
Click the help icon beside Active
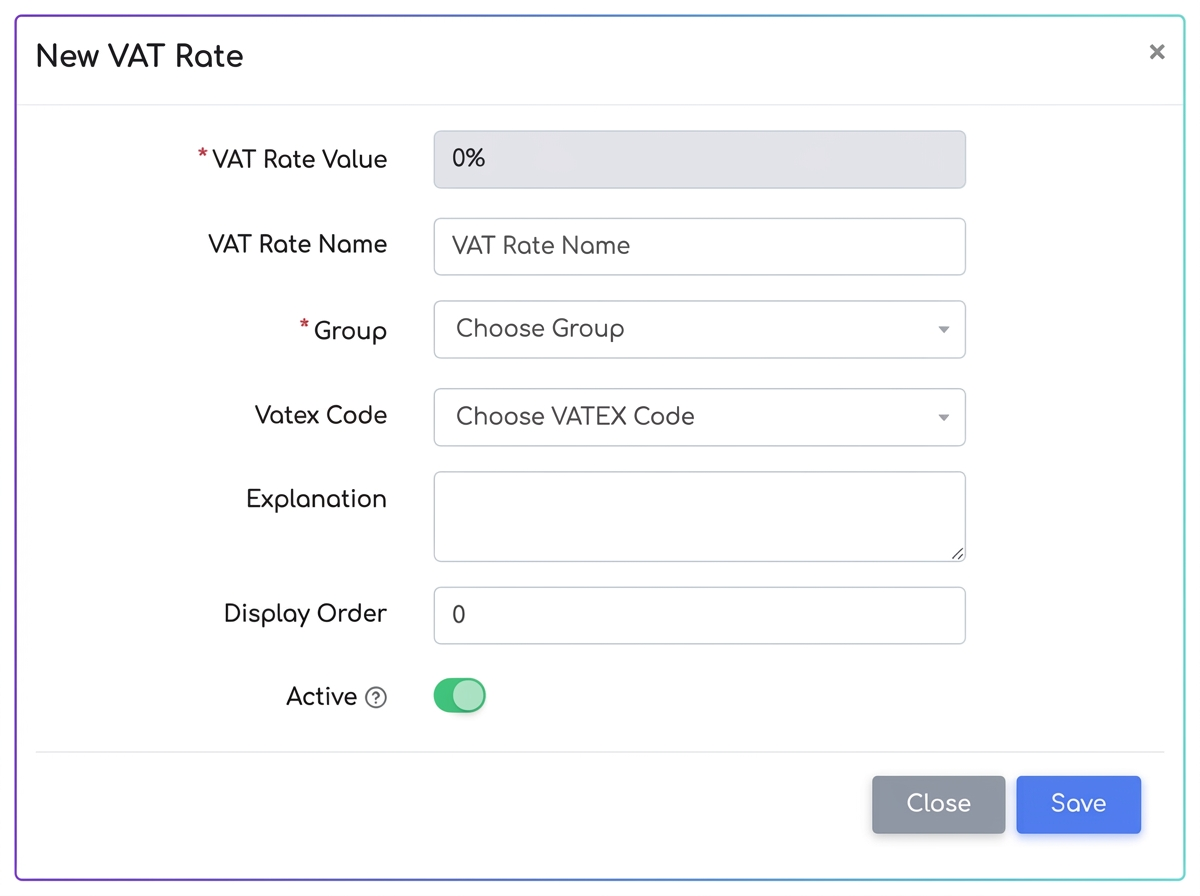[376, 698]
